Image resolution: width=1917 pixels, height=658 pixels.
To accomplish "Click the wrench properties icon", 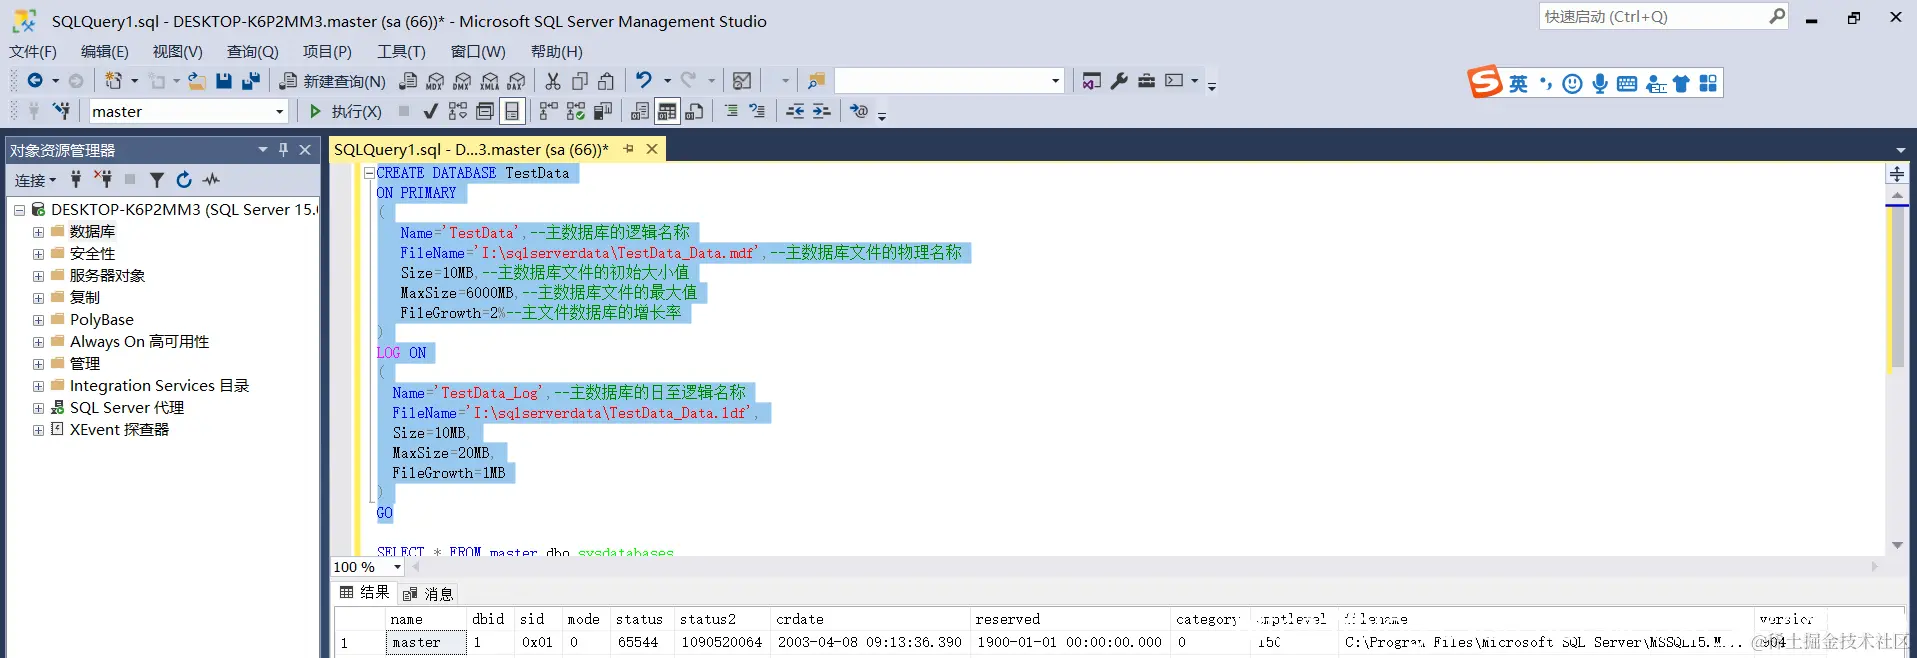I will click(x=1119, y=81).
